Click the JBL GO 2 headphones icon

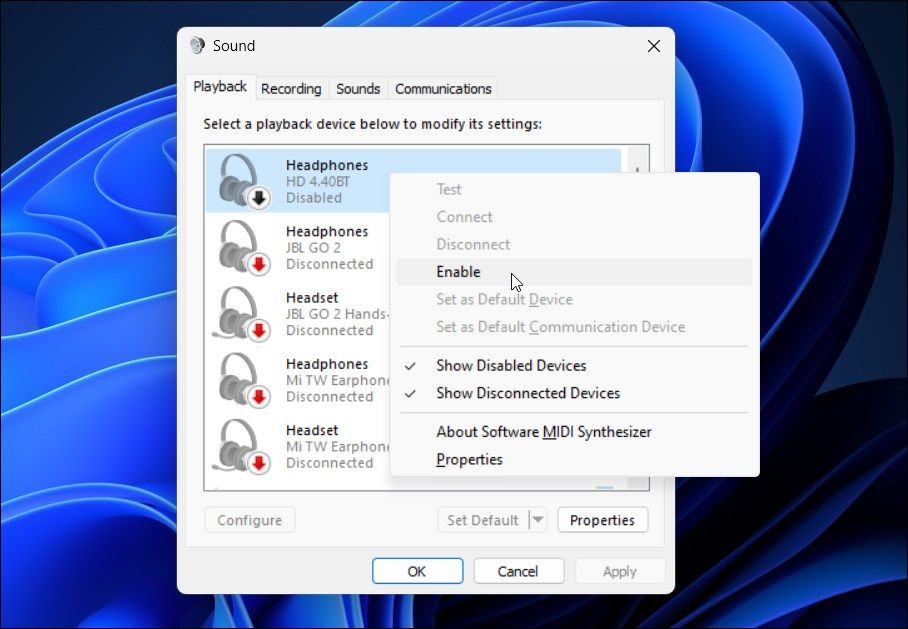point(240,247)
